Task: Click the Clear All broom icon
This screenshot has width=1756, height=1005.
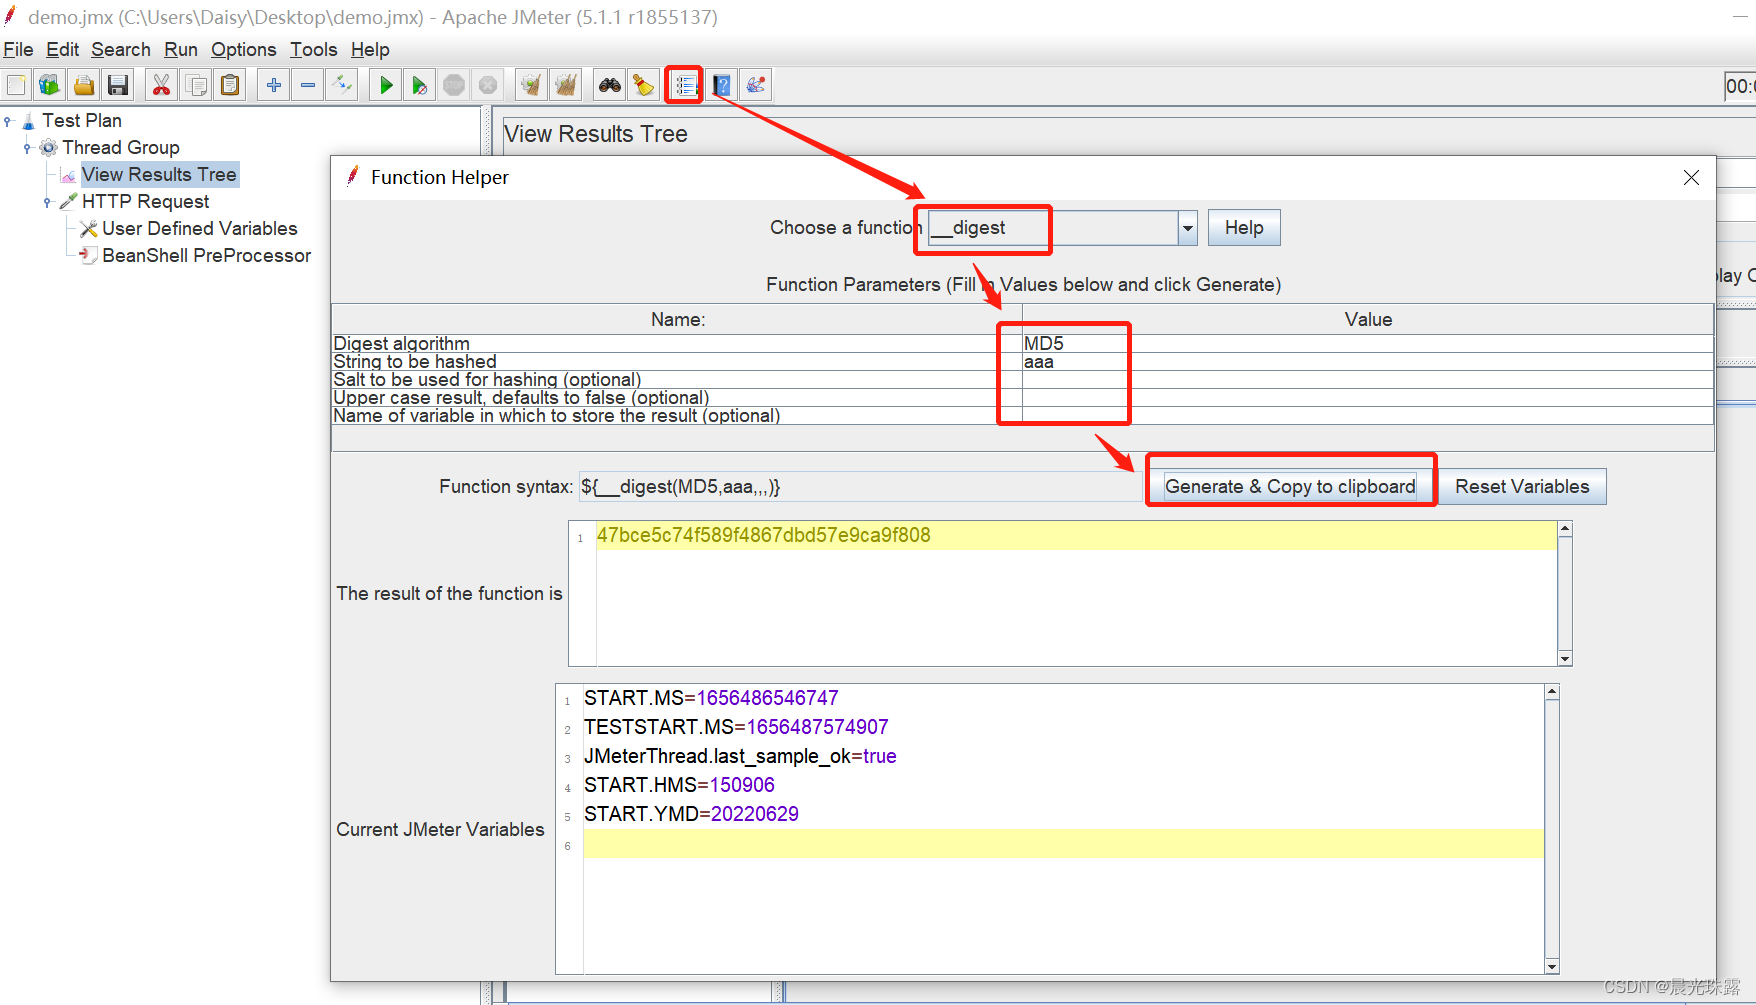Action: click(565, 85)
